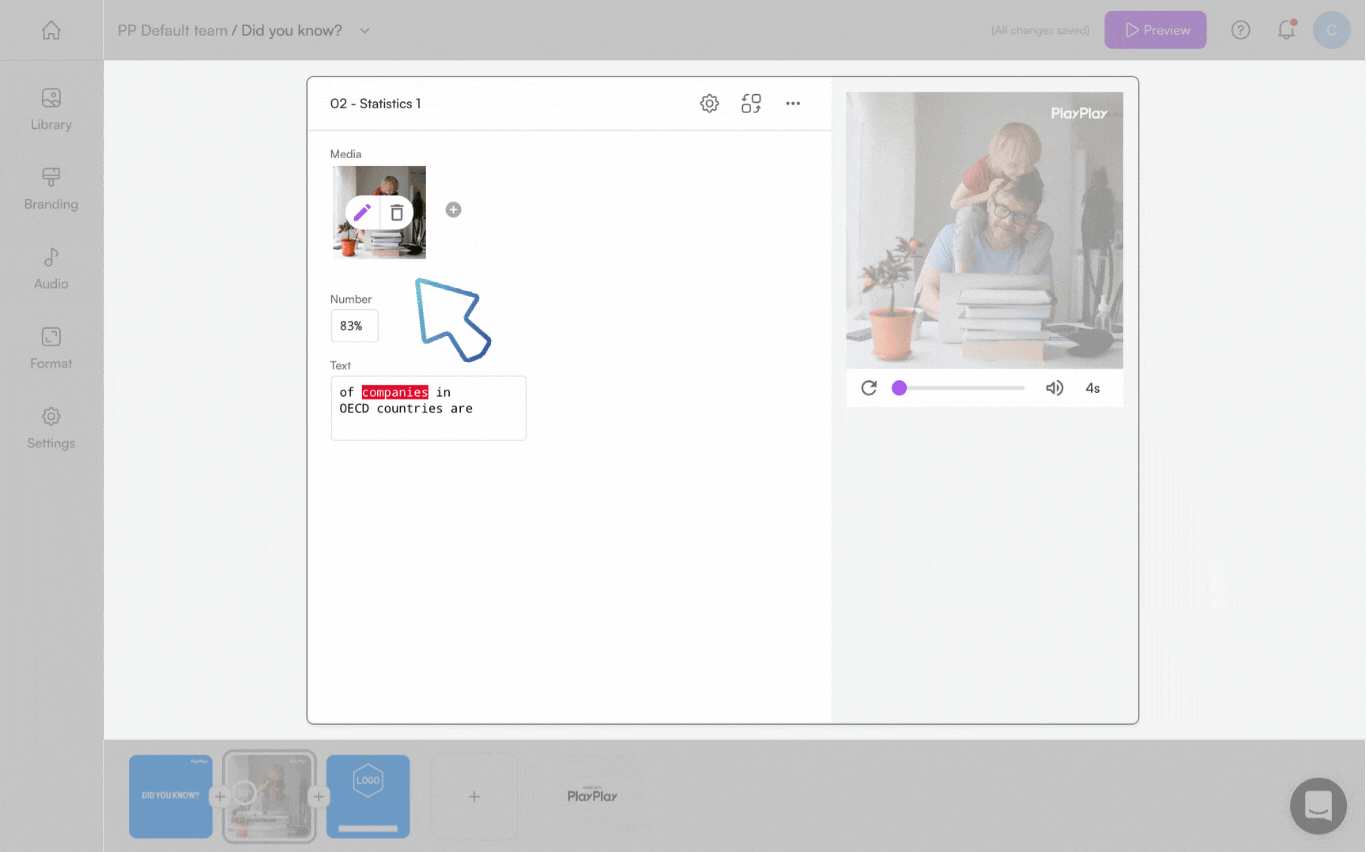Open the project title dropdown arrow
The image size is (1366, 852).
click(364, 30)
